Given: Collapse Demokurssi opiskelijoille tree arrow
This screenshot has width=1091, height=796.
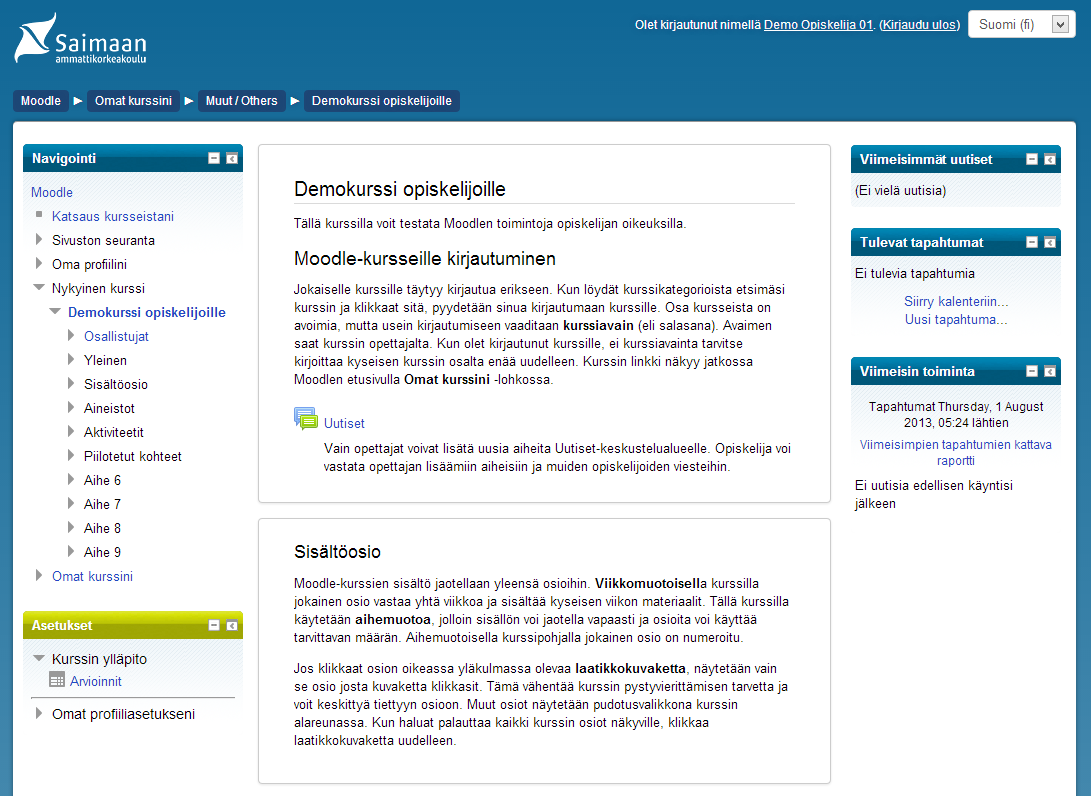Looking at the screenshot, I should coord(55,312).
